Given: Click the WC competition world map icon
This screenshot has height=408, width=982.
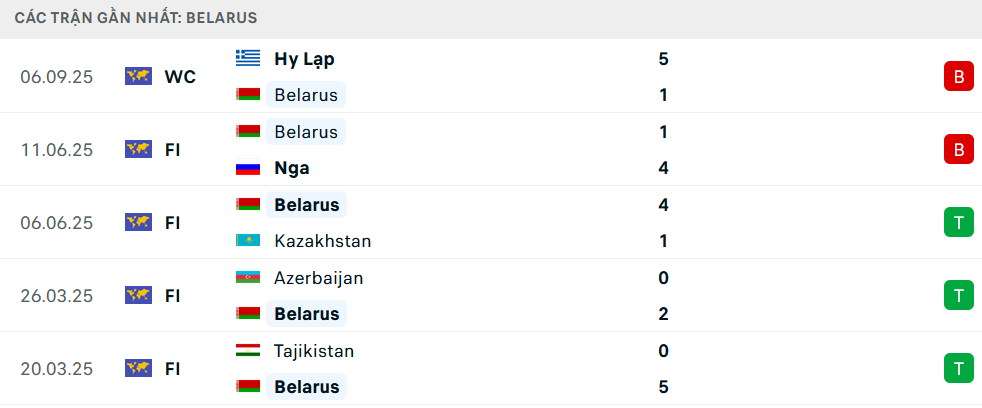Looking at the screenshot, I should pos(138,77).
